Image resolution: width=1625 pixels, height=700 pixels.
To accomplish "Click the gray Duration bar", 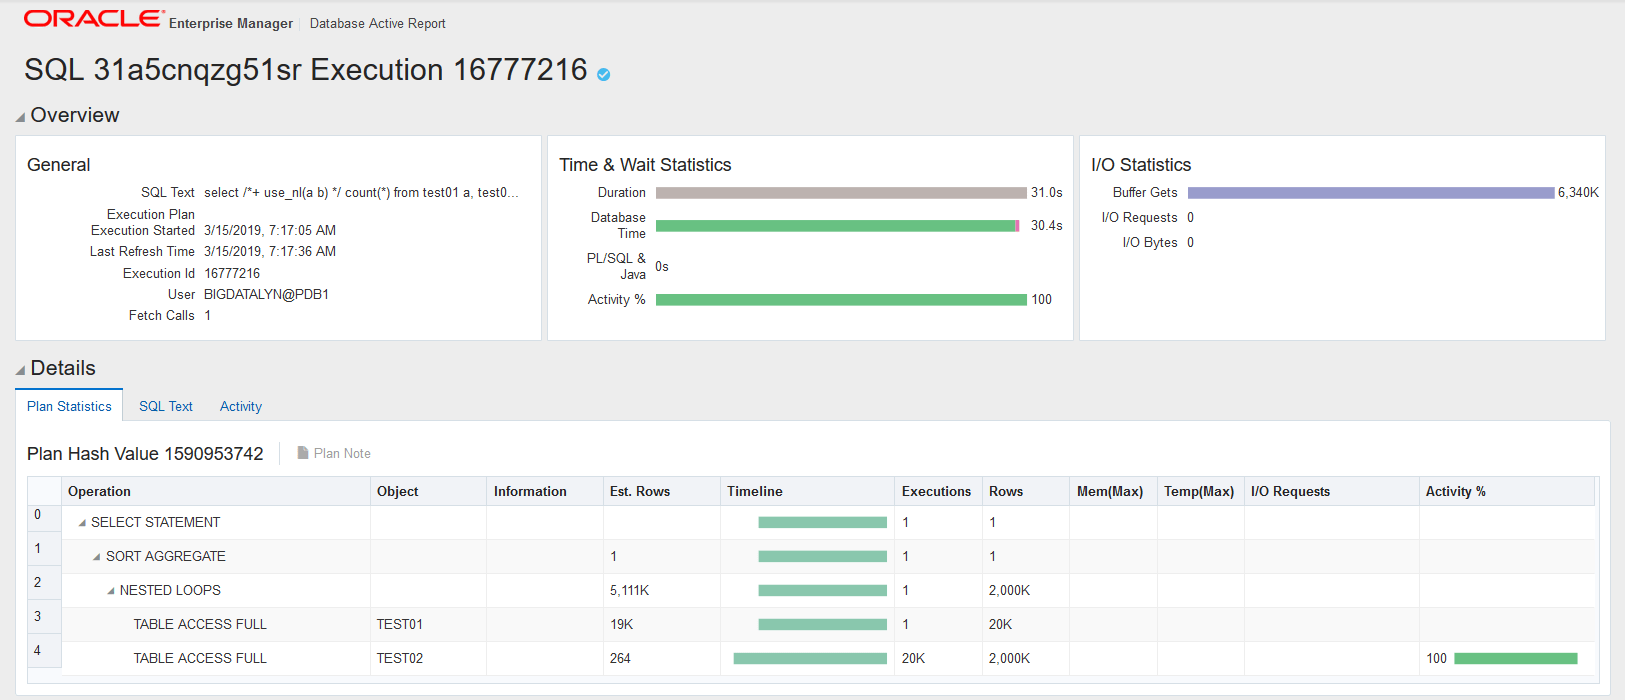I will (x=841, y=193).
